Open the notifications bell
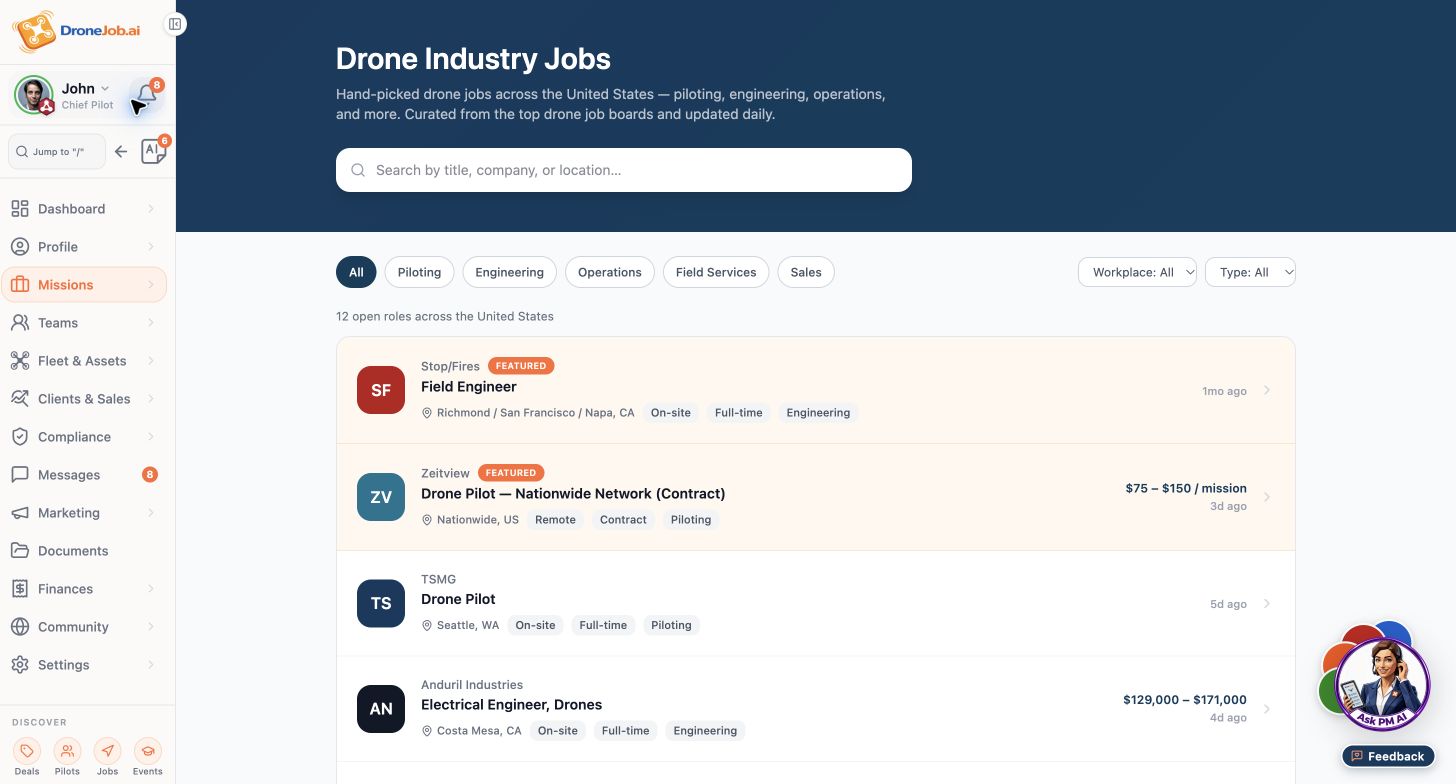Screen dimensions: 1456x784 (147, 96)
